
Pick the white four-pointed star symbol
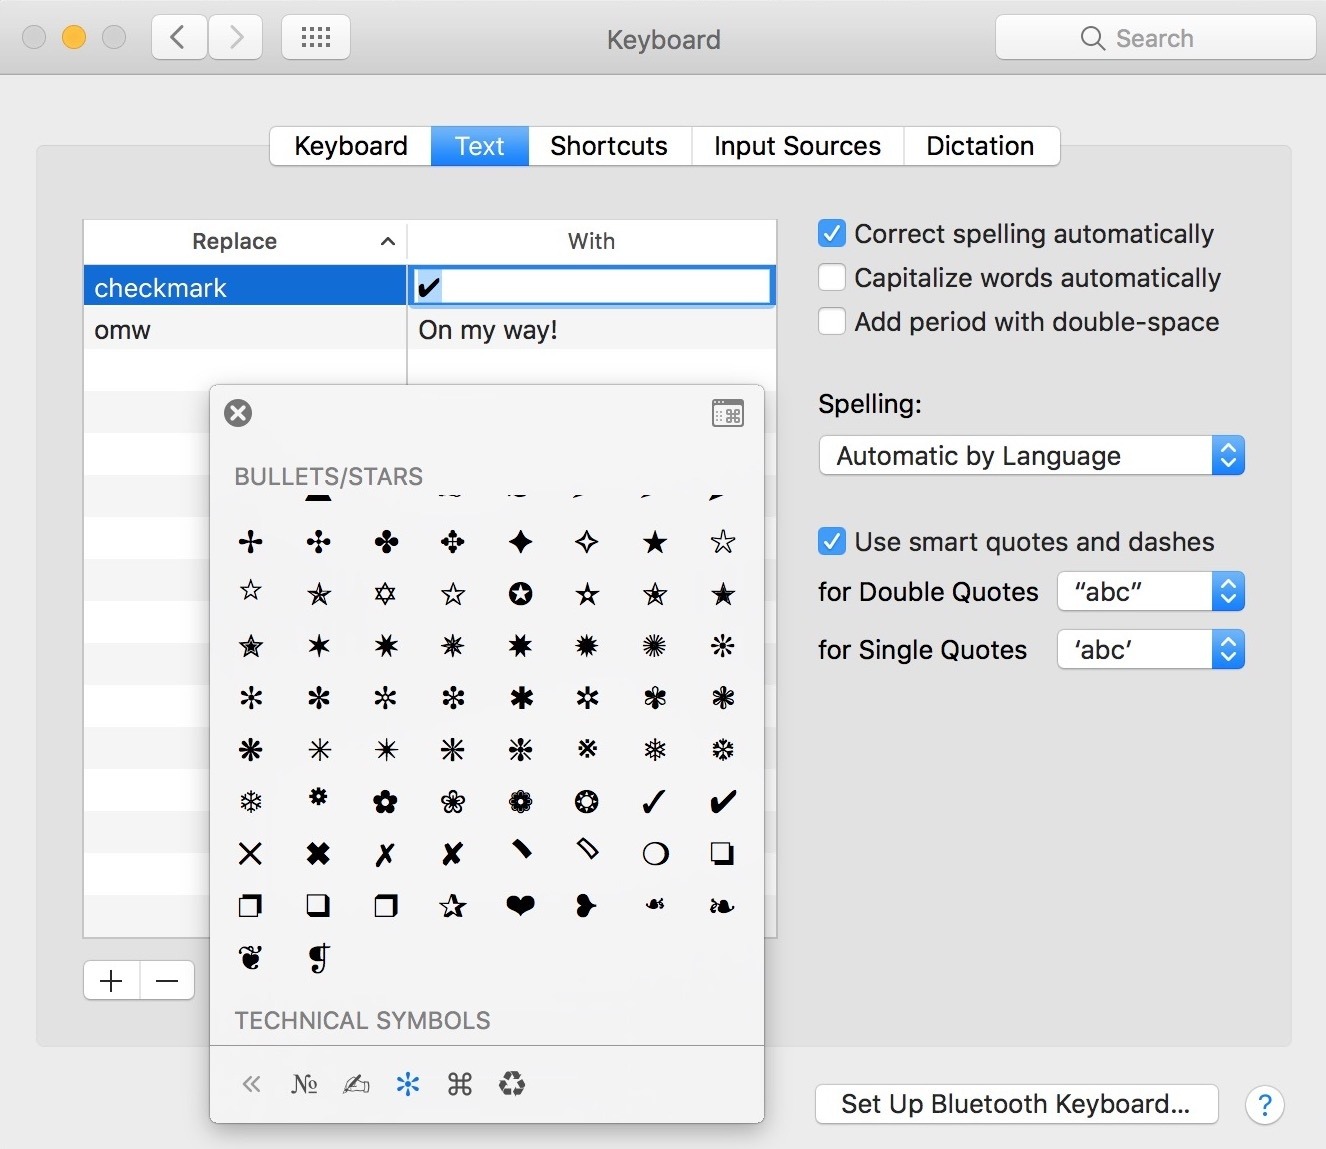point(587,542)
